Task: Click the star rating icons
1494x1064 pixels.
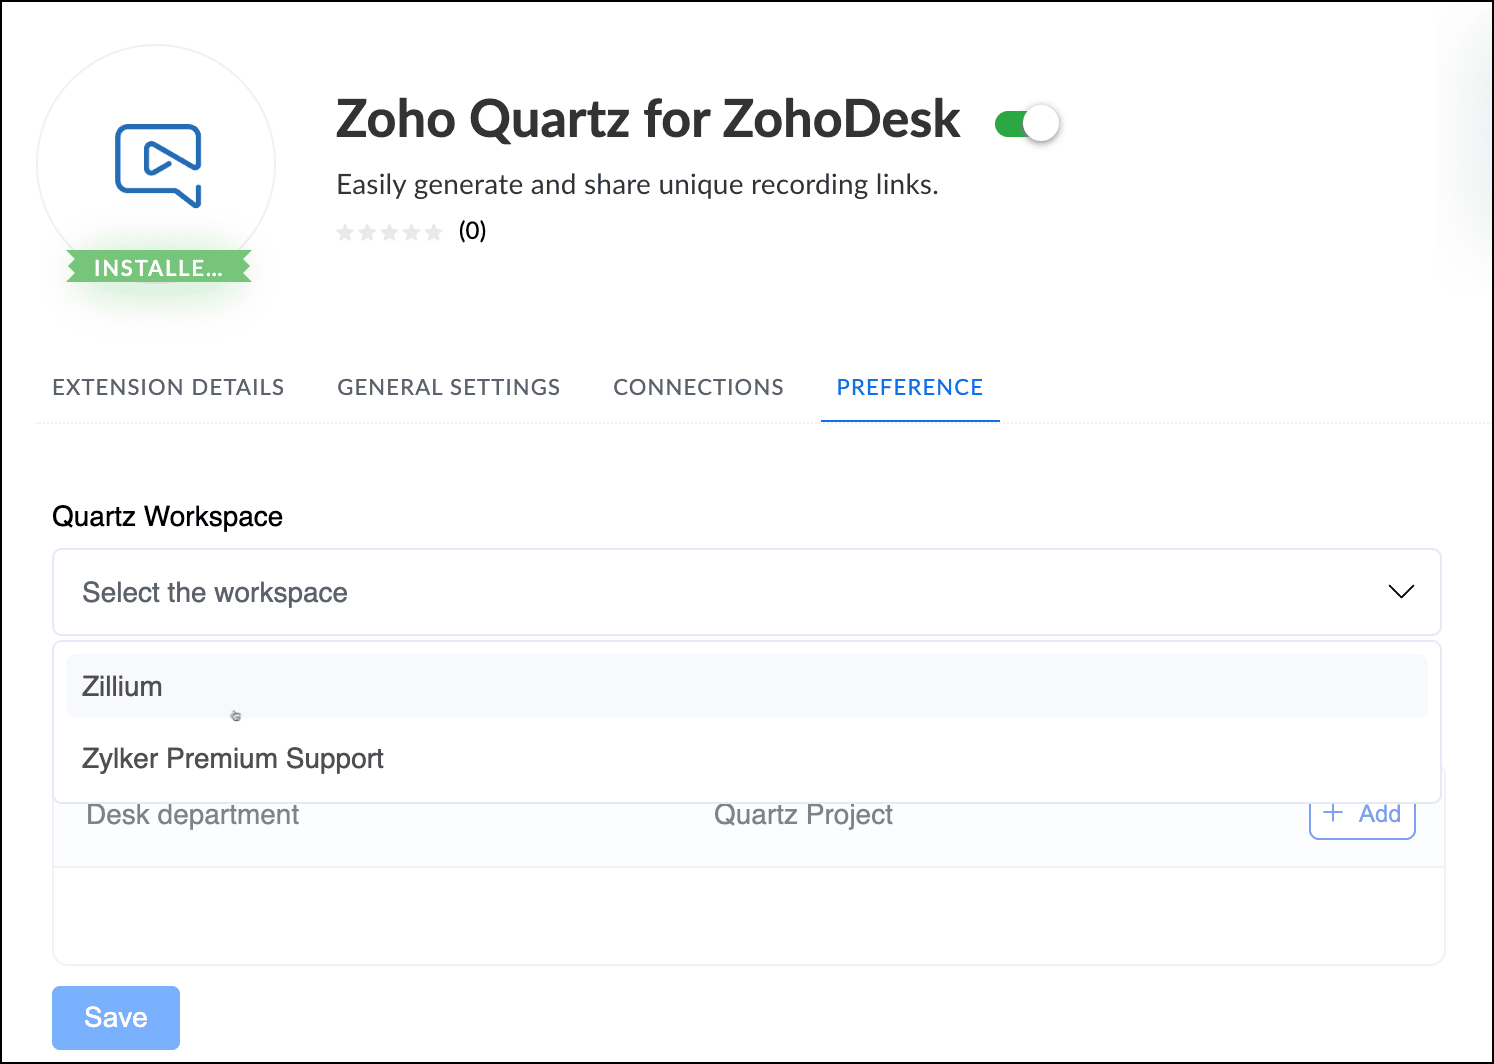Action: (389, 233)
